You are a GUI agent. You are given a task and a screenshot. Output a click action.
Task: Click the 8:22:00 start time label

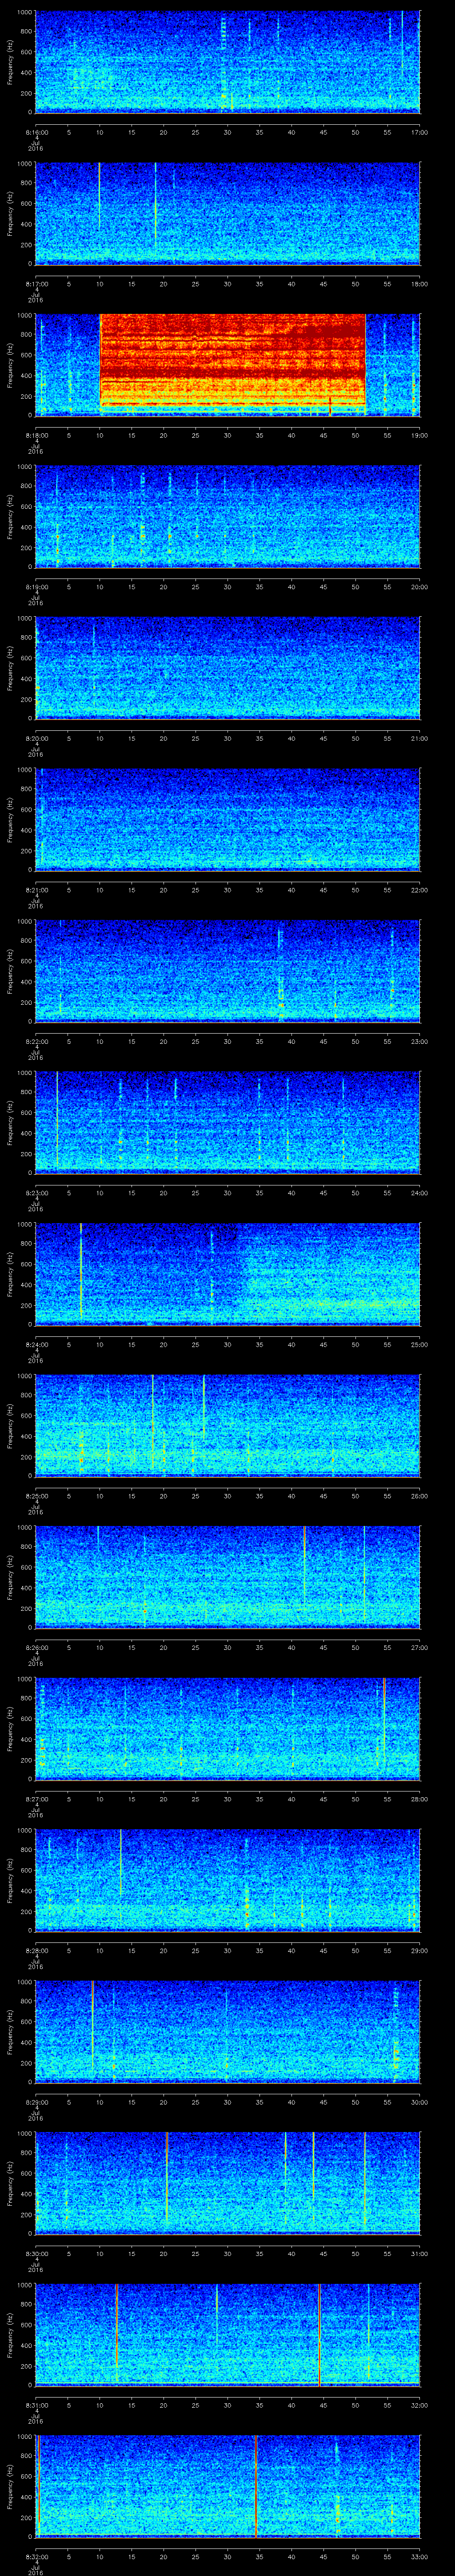tap(37, 1042)
